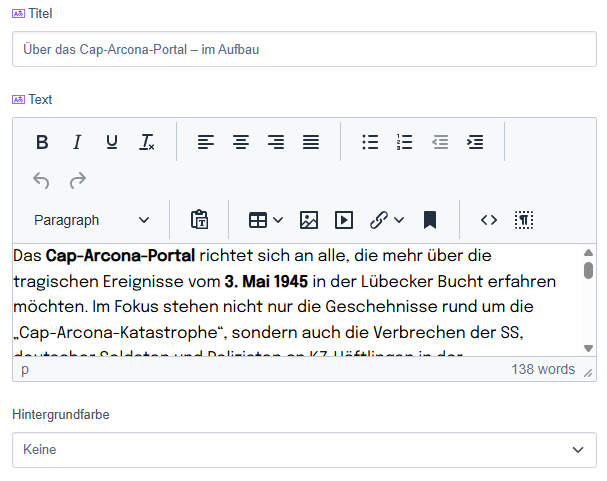This screenshot has width=607, height=481.
Task: Toggle italic text formatting
Action: tap(76, 142)
